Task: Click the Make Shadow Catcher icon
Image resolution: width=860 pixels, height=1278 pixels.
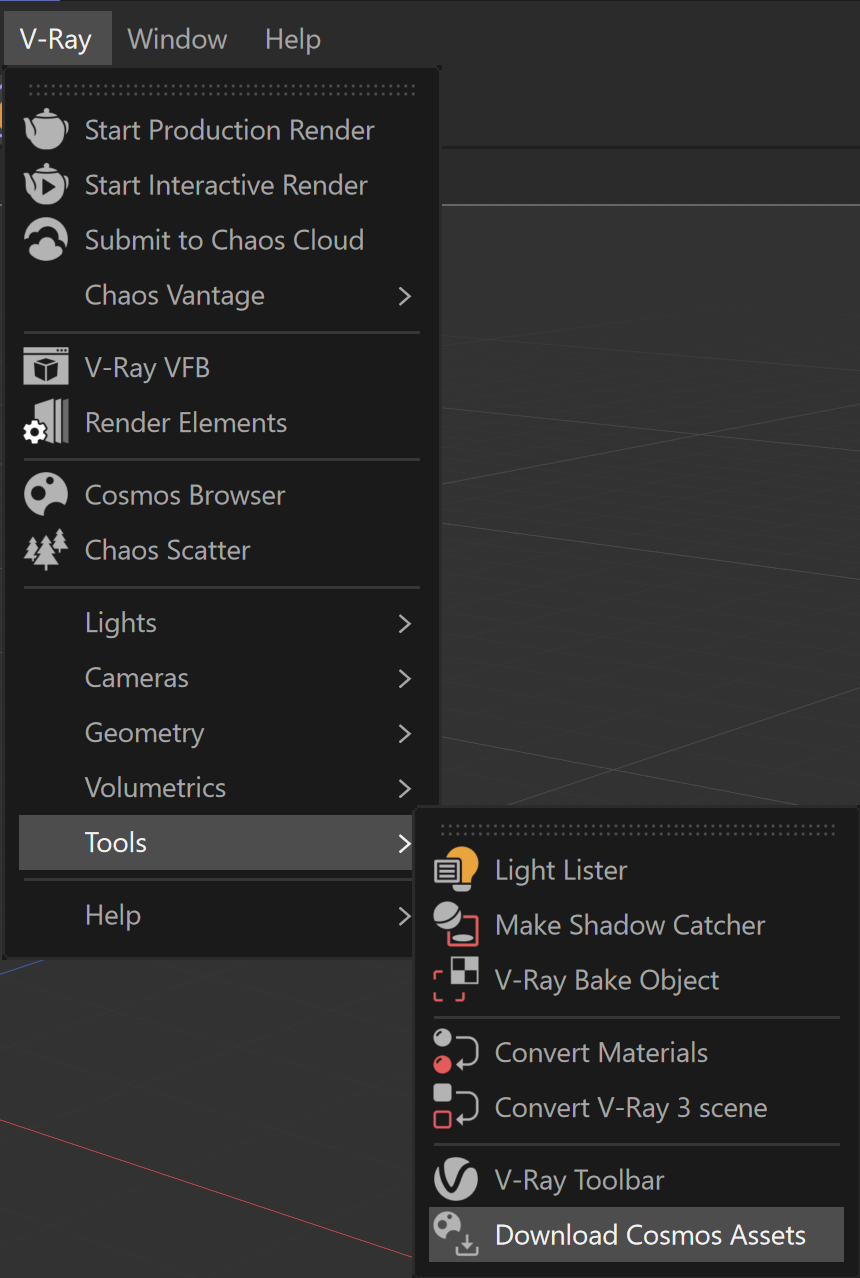Action: point(456,925)
